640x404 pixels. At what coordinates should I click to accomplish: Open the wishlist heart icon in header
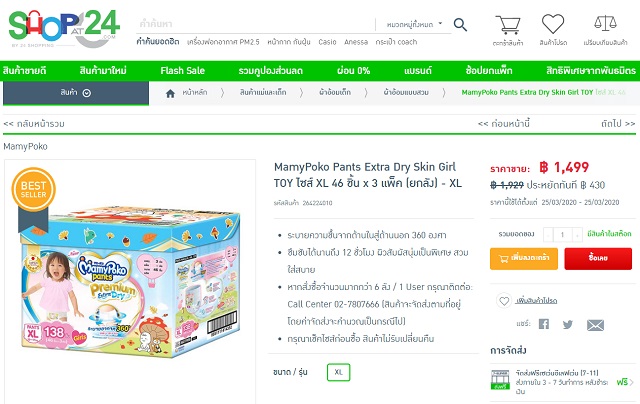pos(553,24)
